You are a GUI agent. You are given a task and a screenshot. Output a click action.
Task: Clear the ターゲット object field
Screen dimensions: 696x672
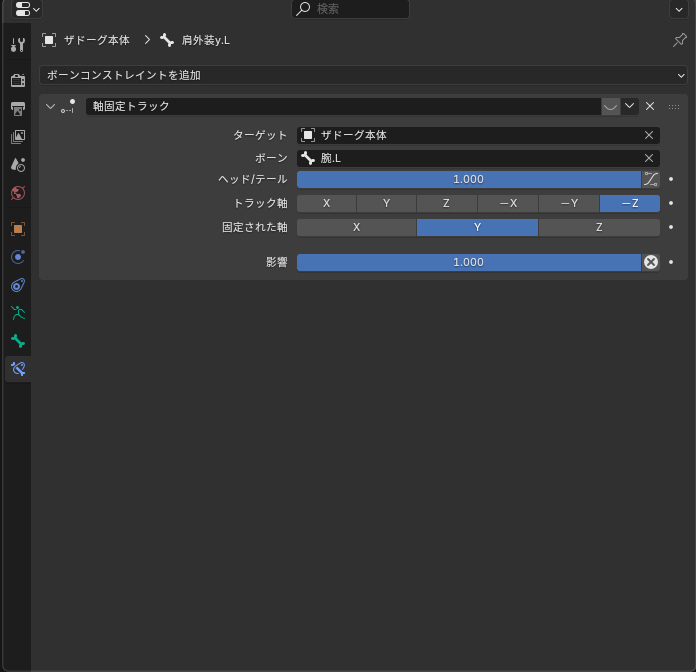(x=649, y=135)
